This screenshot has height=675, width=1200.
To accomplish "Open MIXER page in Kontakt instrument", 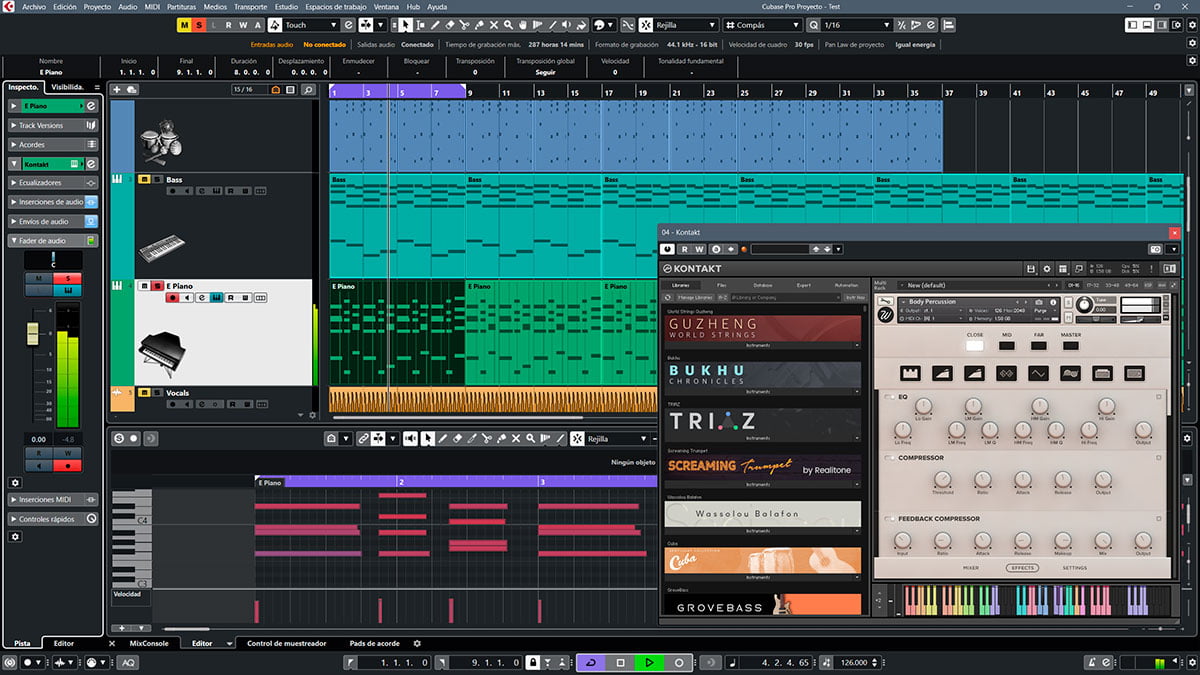I will 971,568.
